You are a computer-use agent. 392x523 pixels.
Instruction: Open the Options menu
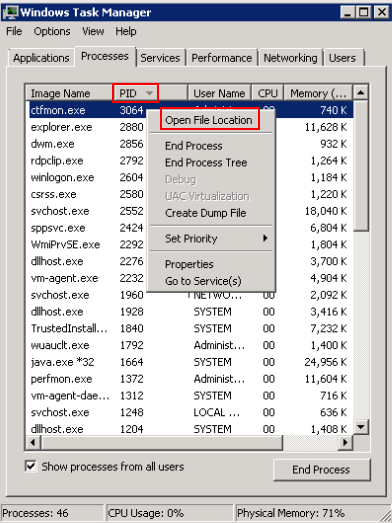(x=52, y=31)
